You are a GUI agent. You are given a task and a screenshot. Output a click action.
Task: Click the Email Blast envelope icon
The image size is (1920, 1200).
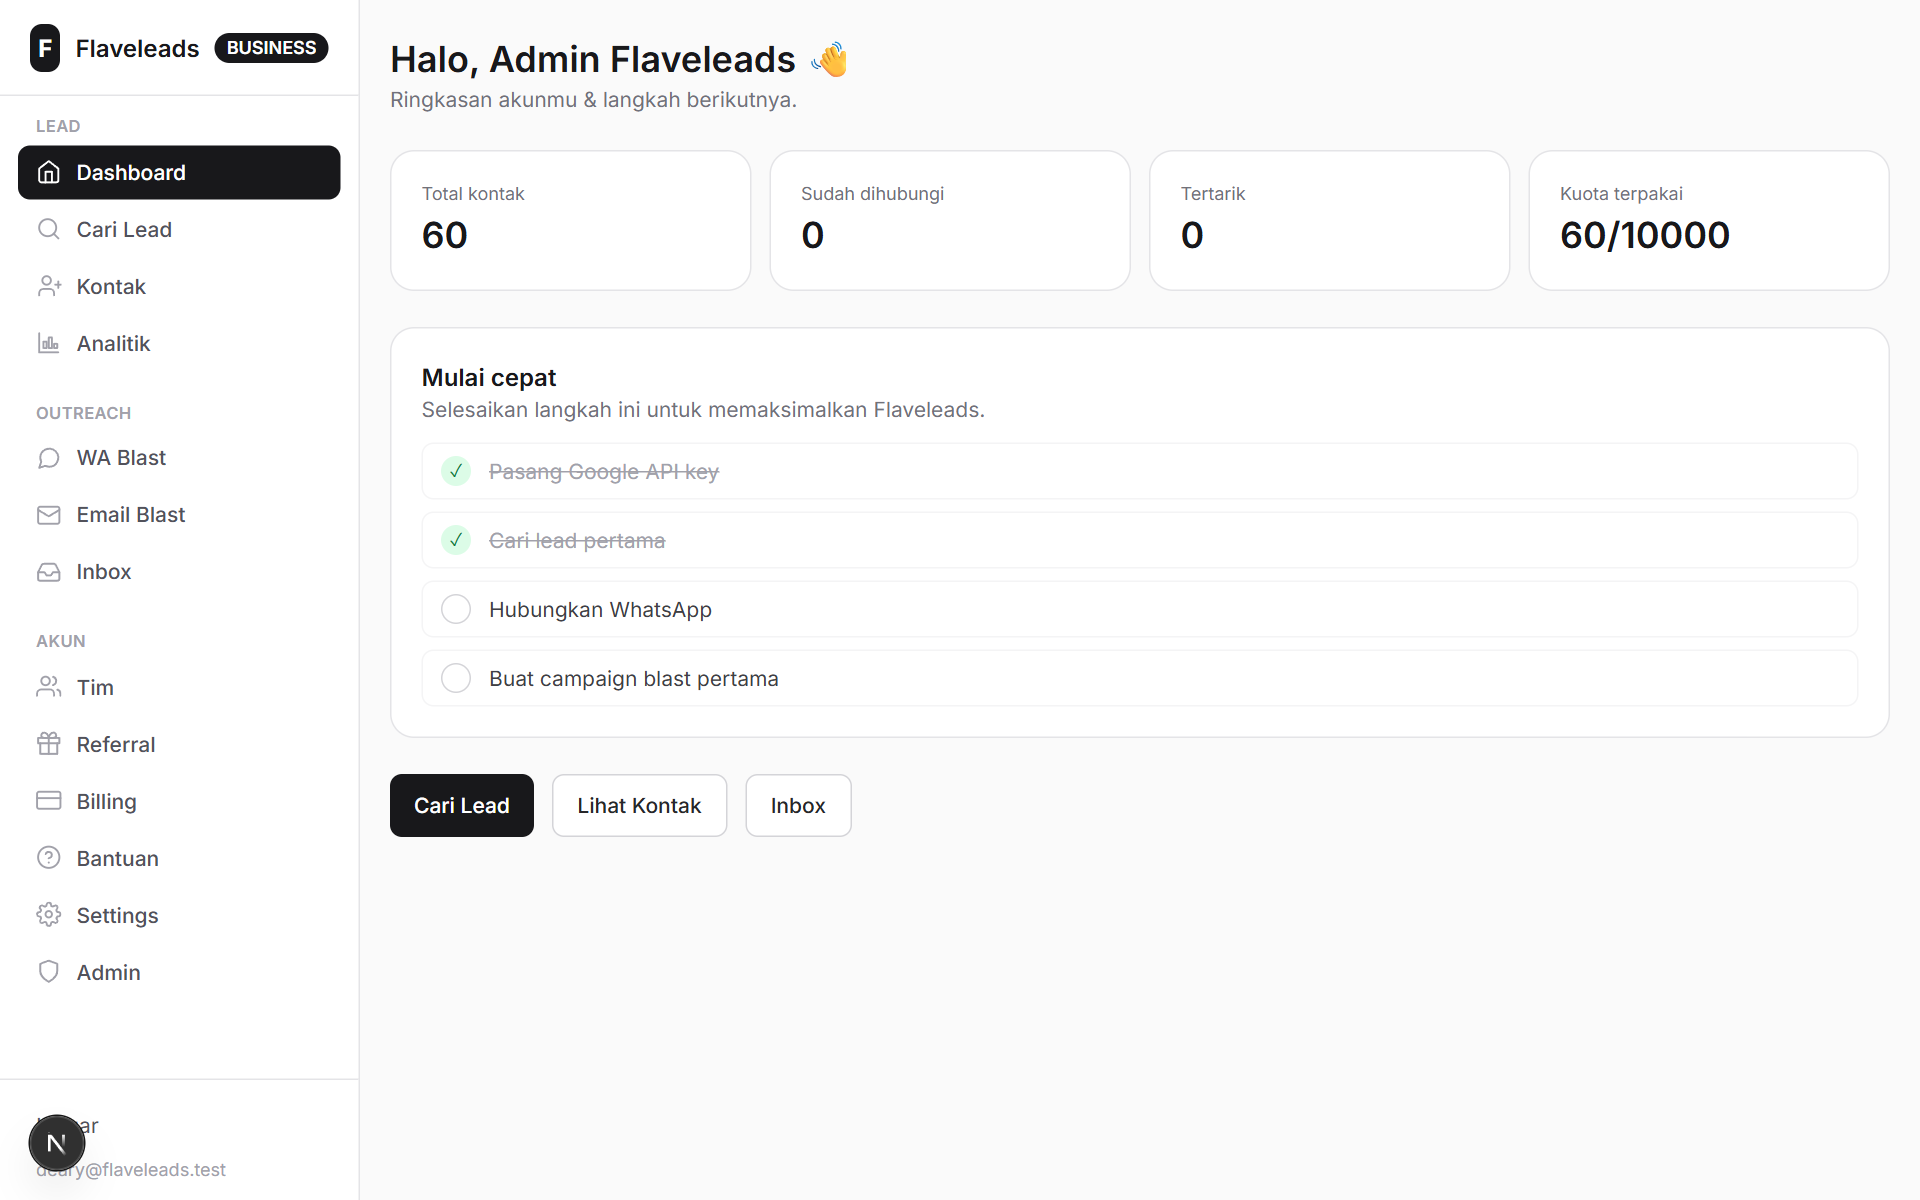(x=49, y=514)
